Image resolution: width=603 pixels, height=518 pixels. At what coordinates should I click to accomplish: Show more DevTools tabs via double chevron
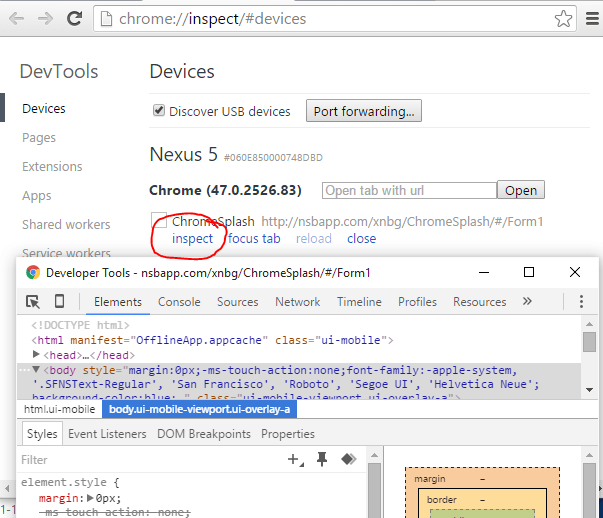tap(527, 301)
